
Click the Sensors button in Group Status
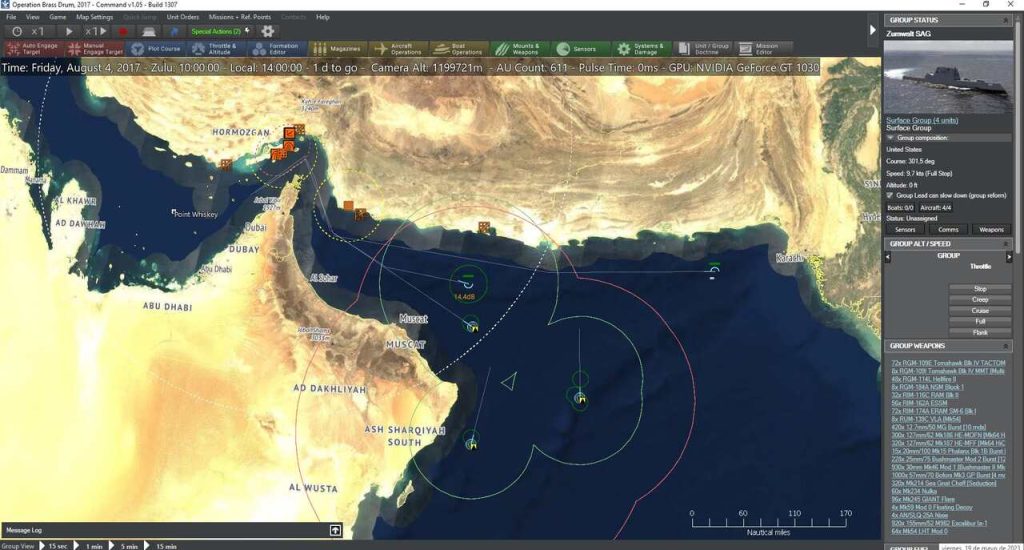click(904, 229)
